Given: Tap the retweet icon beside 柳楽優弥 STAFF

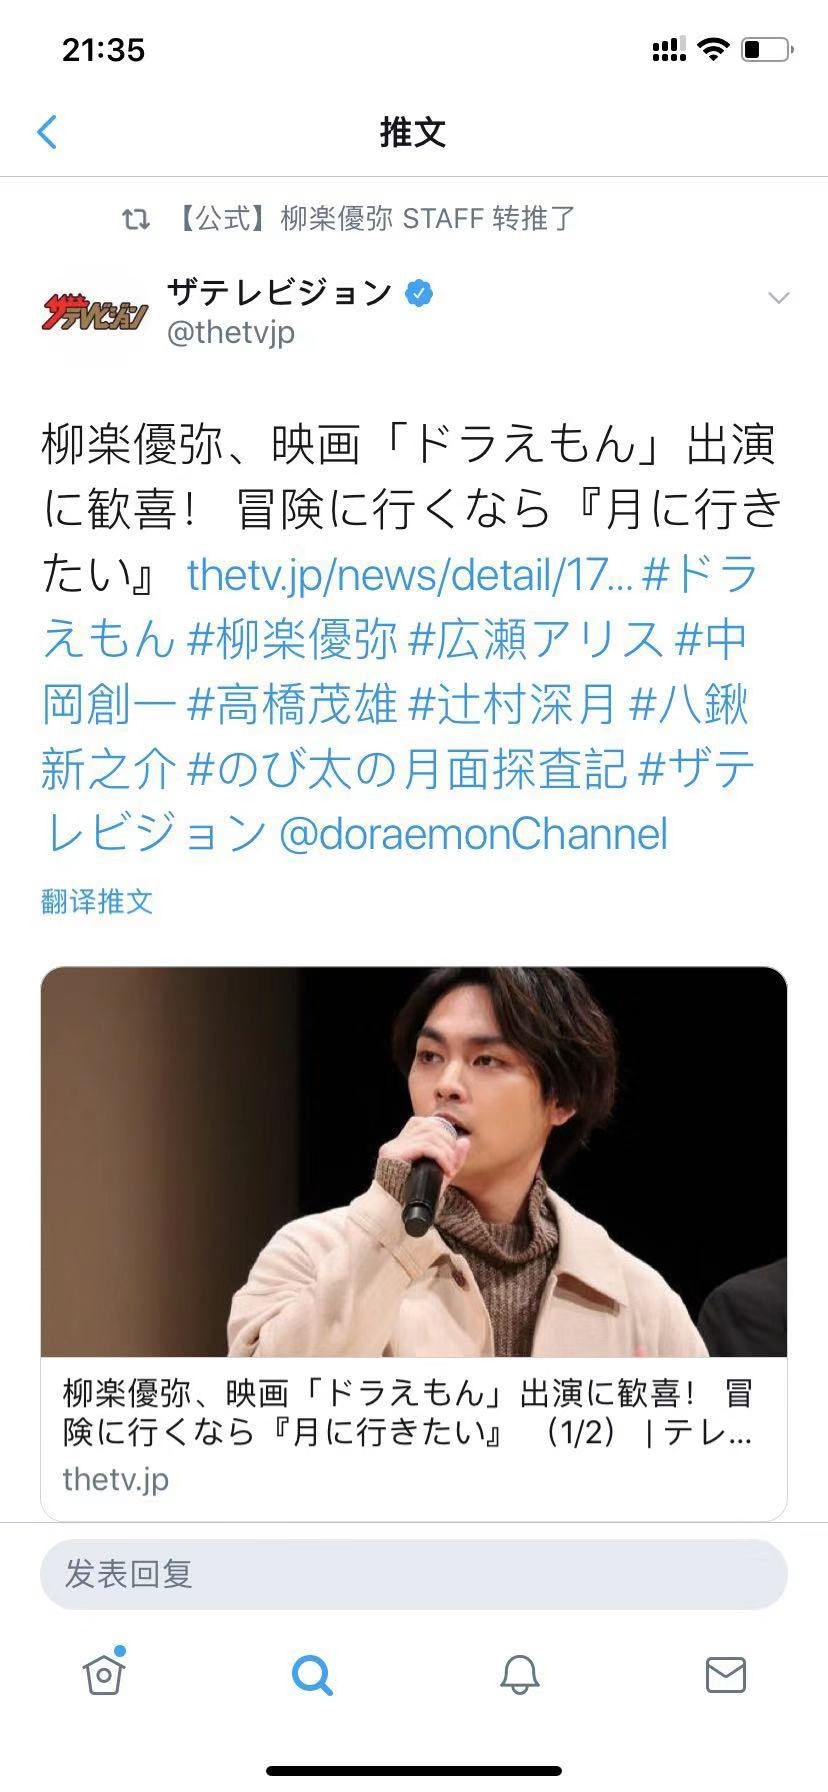Looking at the screenshot, I should [x=136, y=218].
